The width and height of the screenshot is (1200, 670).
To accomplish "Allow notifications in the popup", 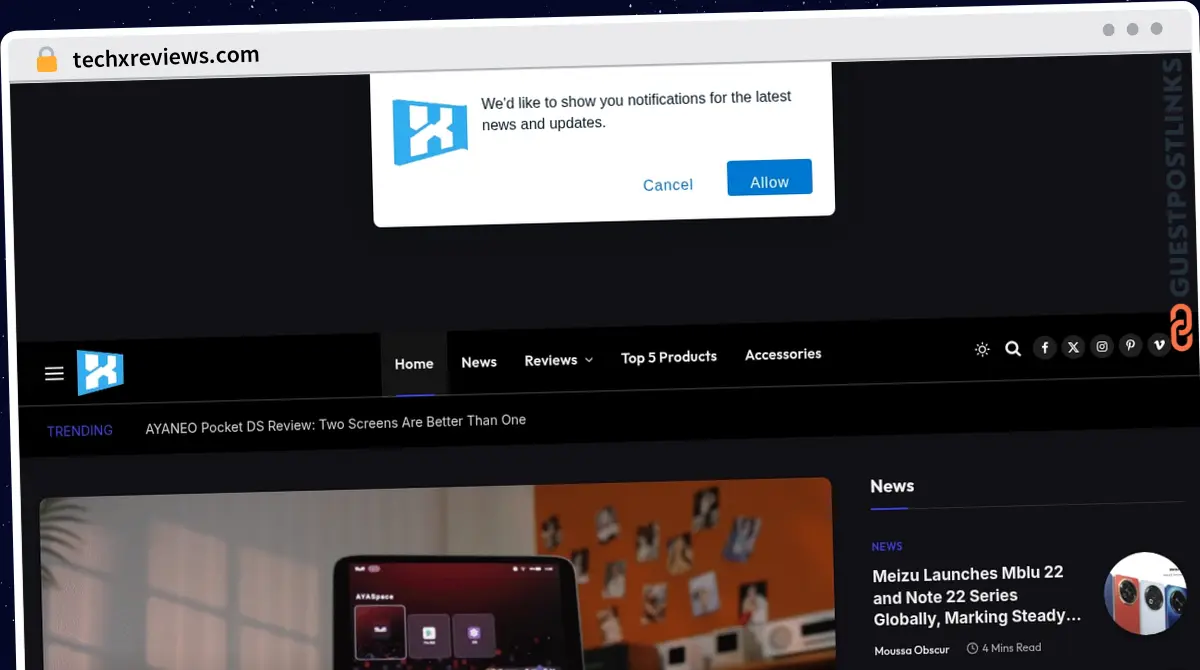I will point(769,181).
